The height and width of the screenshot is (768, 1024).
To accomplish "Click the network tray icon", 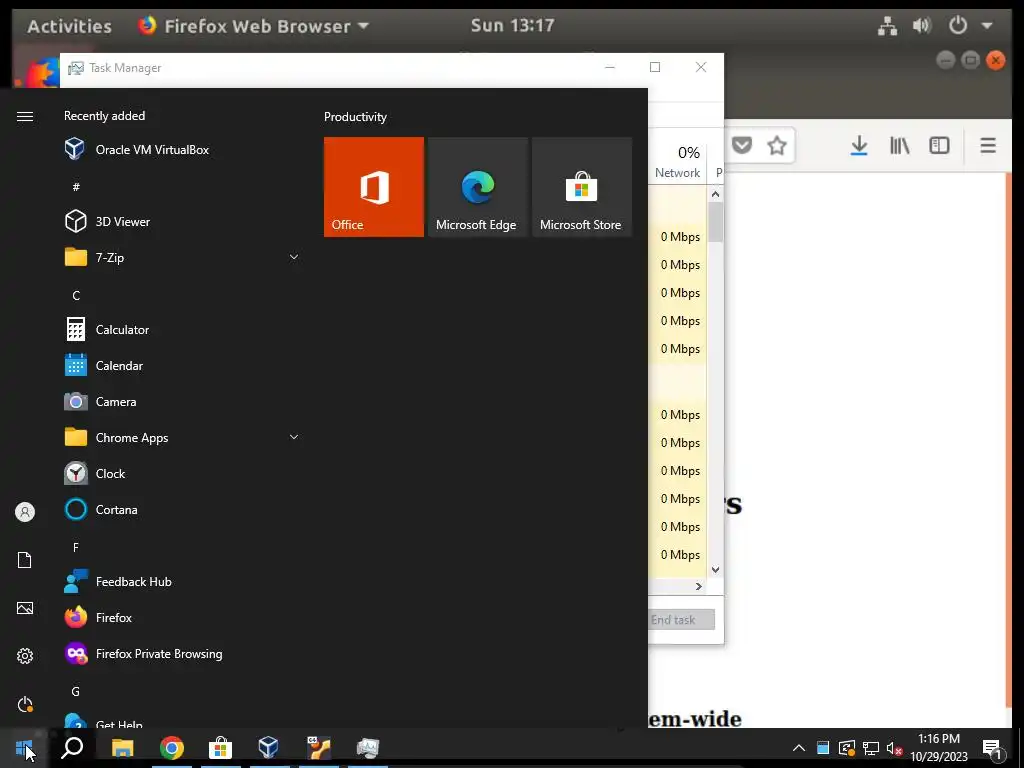I will click(871, 748).
